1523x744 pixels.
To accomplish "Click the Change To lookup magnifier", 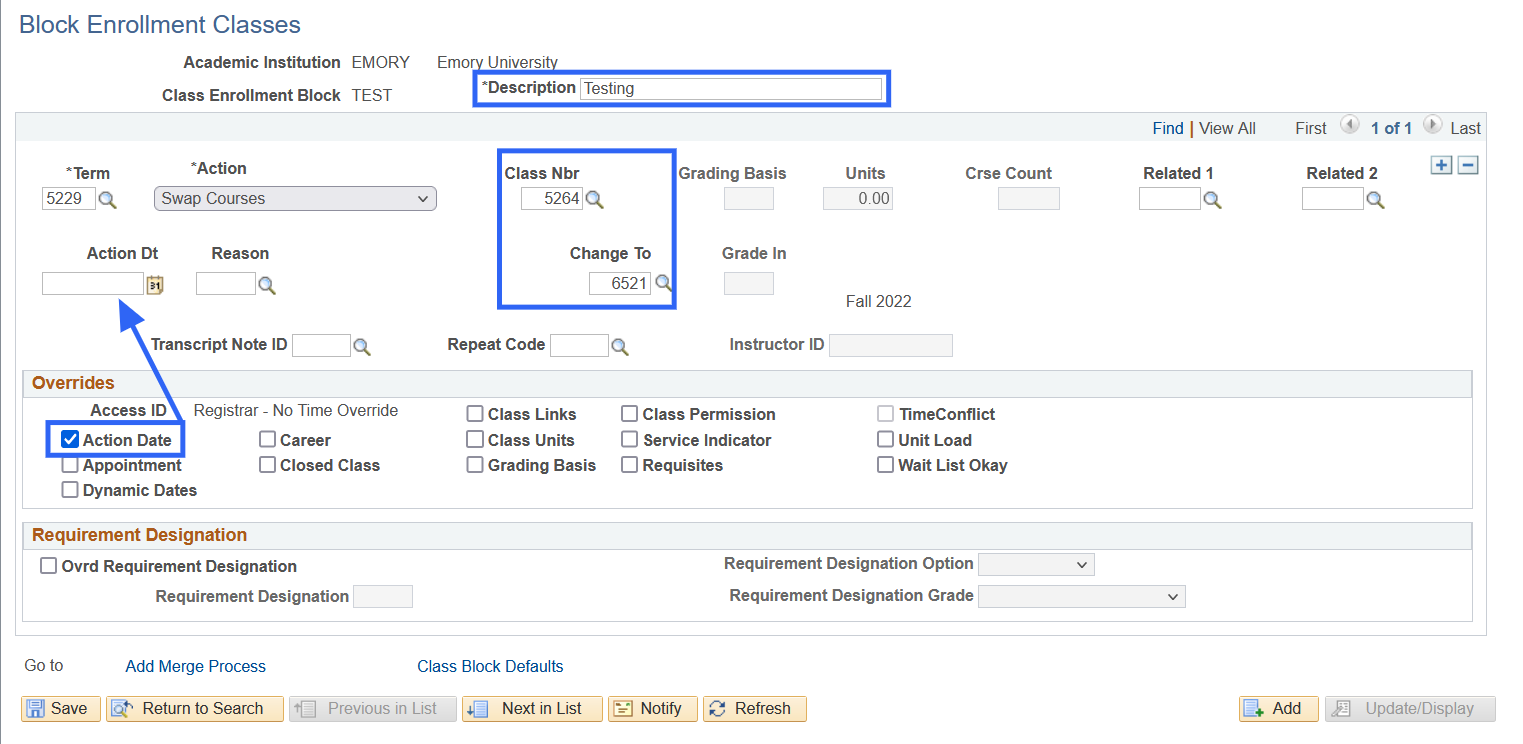I will (663, 283).
